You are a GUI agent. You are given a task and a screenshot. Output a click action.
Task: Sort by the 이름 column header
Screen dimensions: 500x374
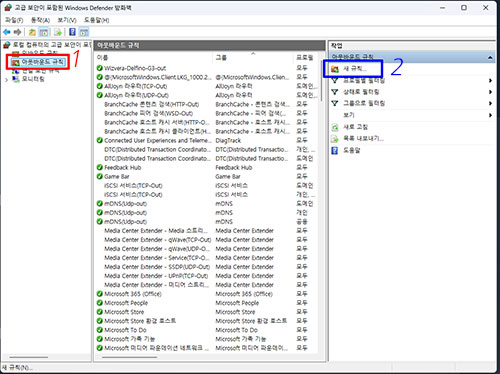click(154, 57)
